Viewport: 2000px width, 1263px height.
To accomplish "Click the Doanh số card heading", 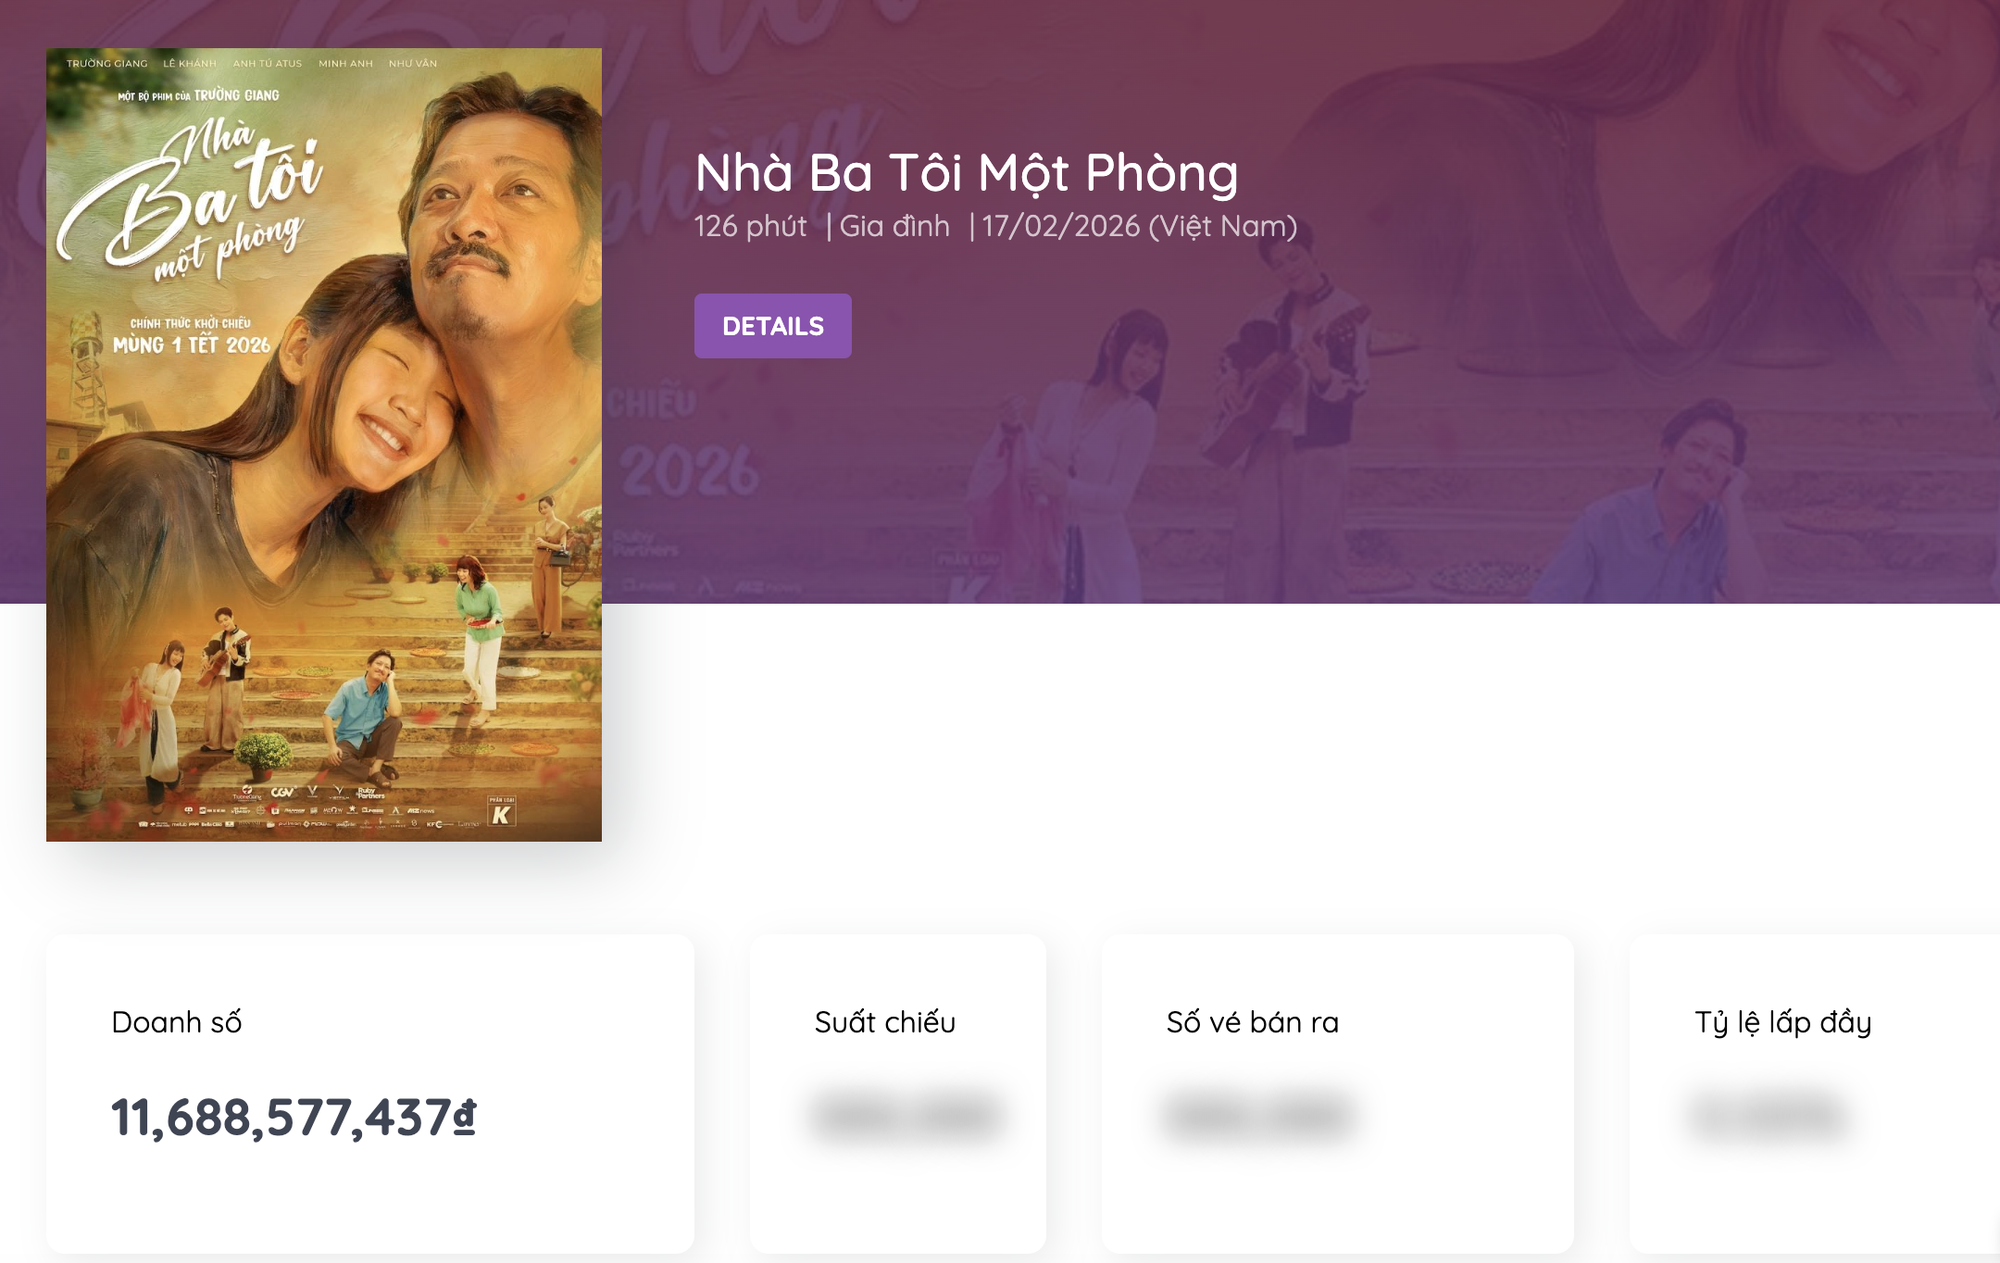I will tap(176, 1022).
